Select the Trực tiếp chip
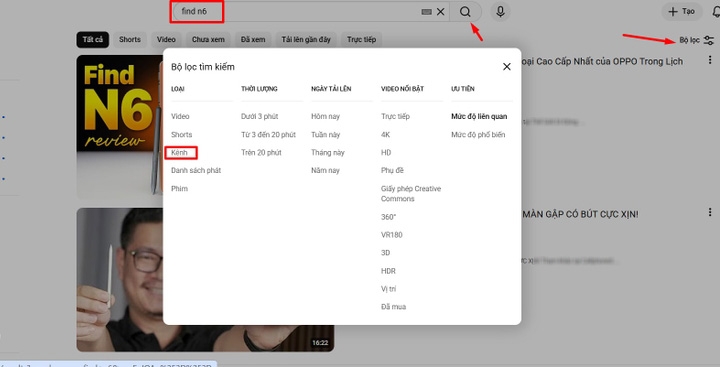Image resolution: width=720 pixels, height=367 pixels. 361,40
